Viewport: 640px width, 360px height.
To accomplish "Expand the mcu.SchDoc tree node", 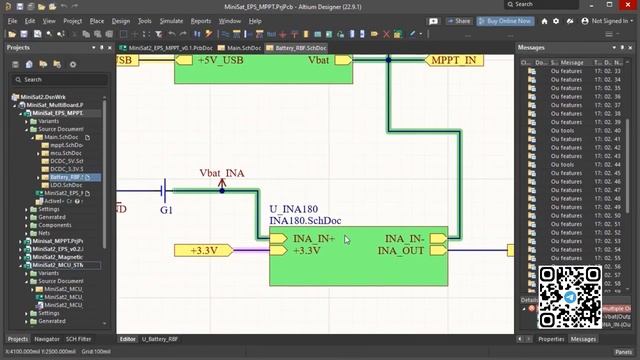I will 38,153.
